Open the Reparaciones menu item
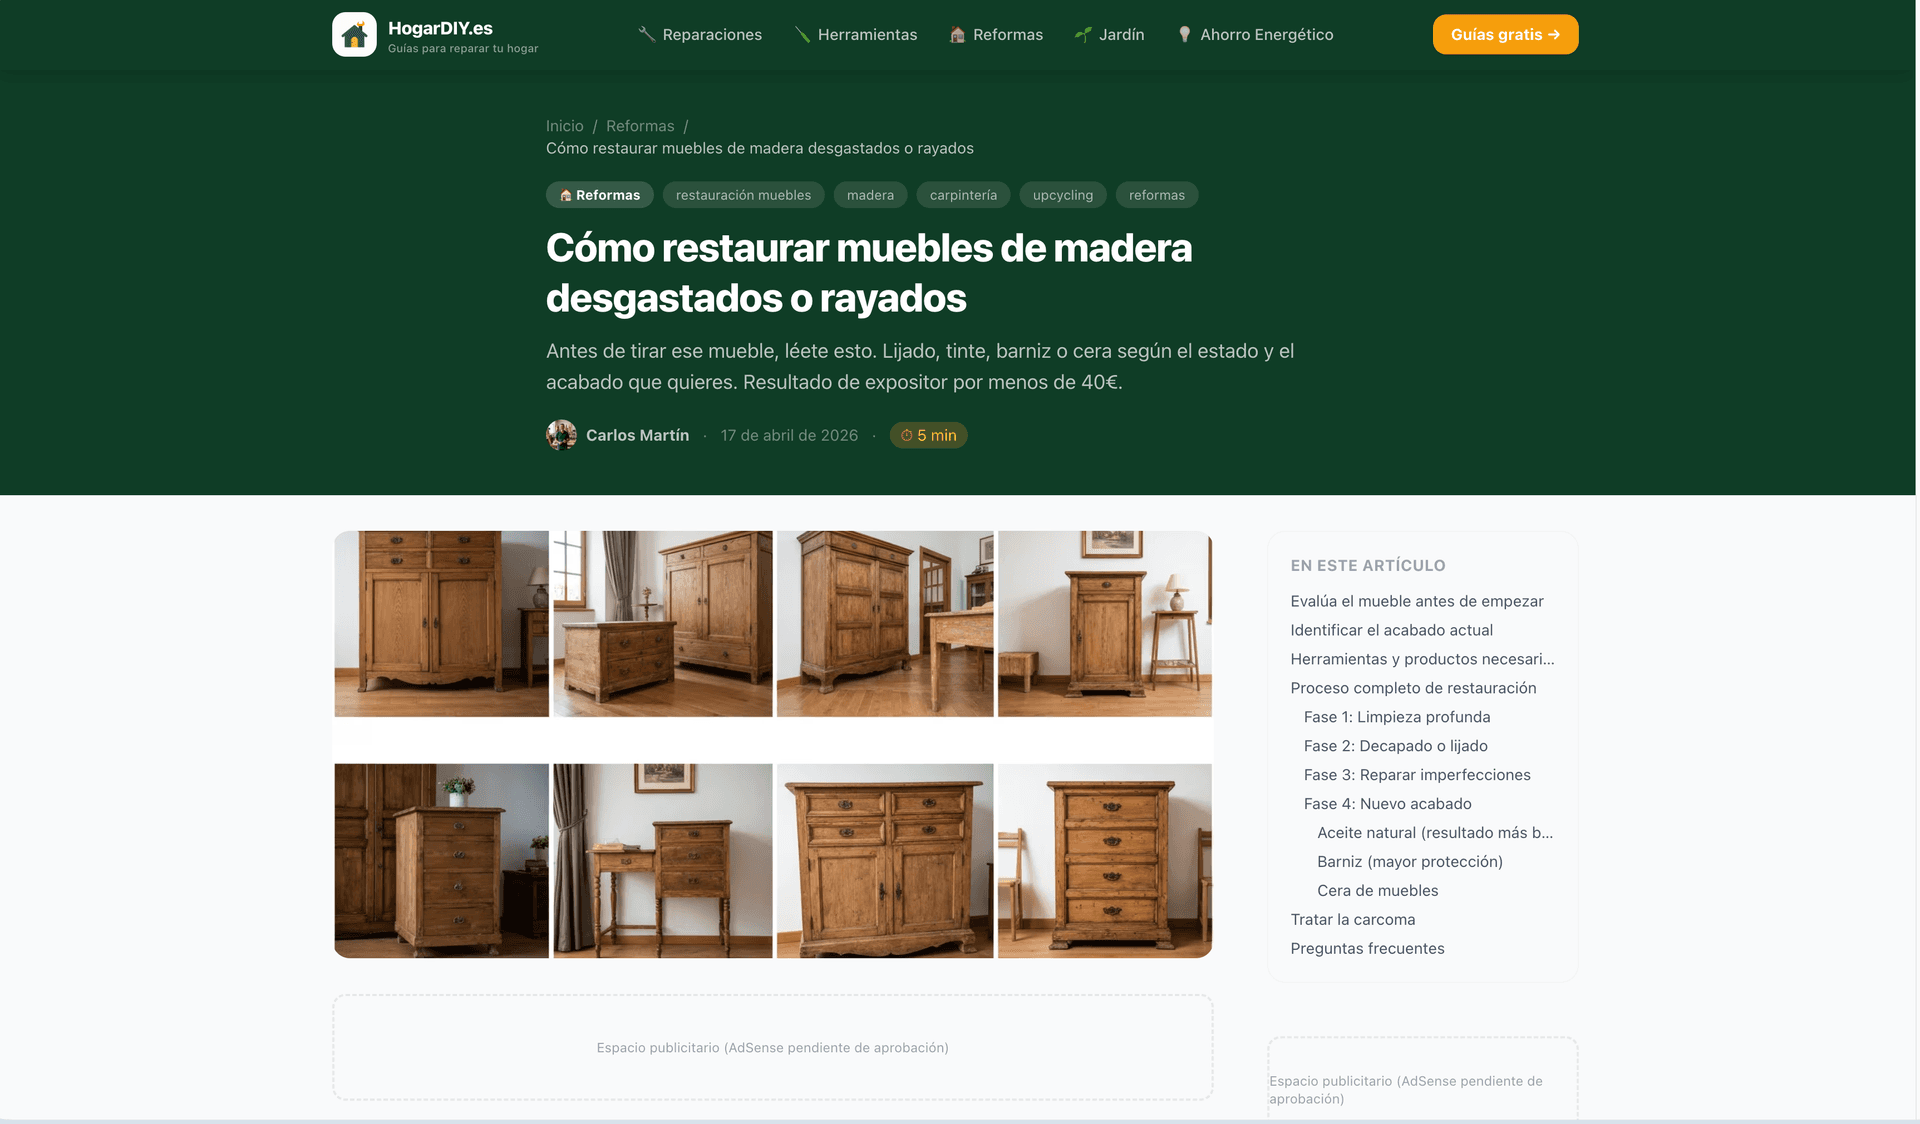 711,34
